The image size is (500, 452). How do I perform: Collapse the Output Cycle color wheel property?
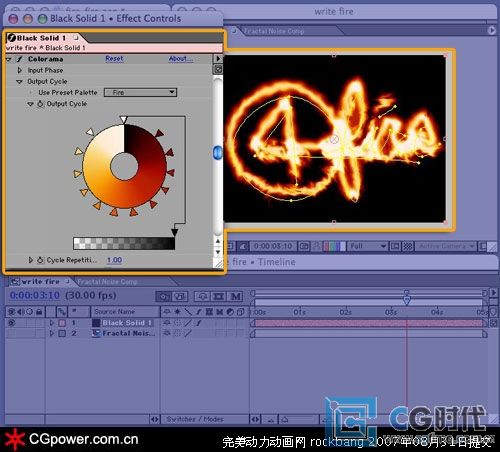coord(30,104)
